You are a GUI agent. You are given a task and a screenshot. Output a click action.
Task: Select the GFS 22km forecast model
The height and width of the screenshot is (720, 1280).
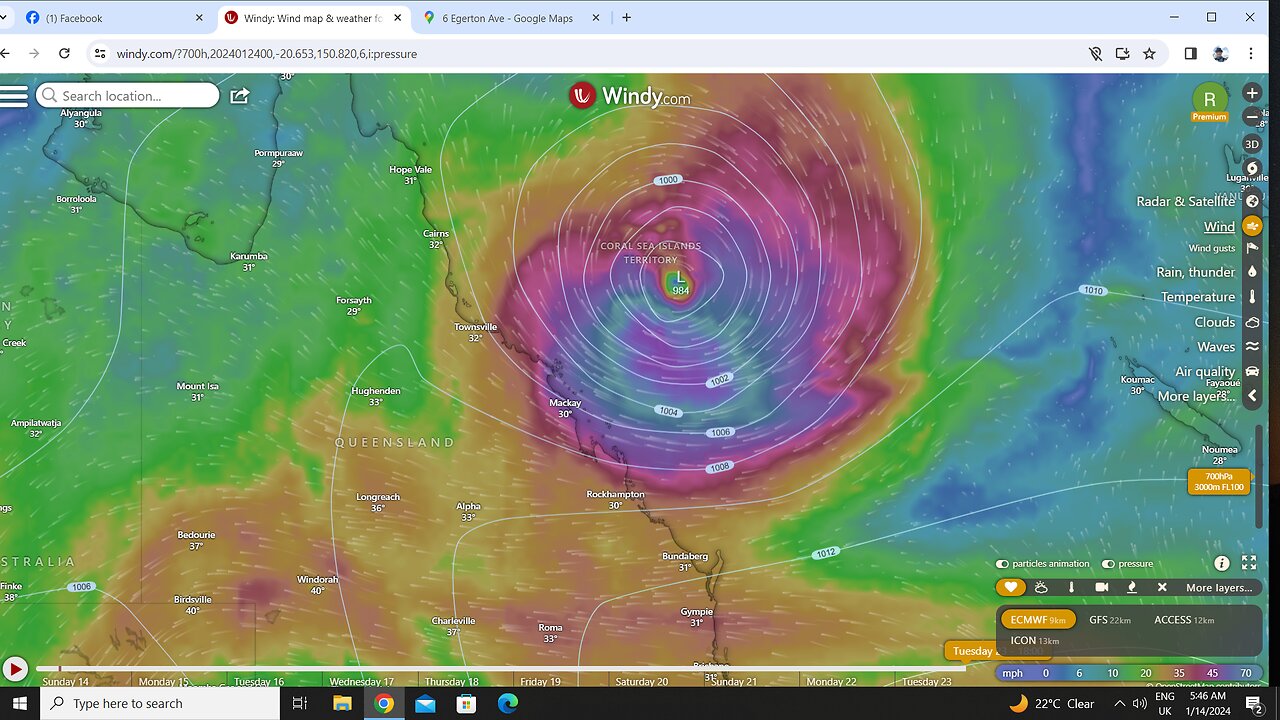click(x=1110, y=620)
